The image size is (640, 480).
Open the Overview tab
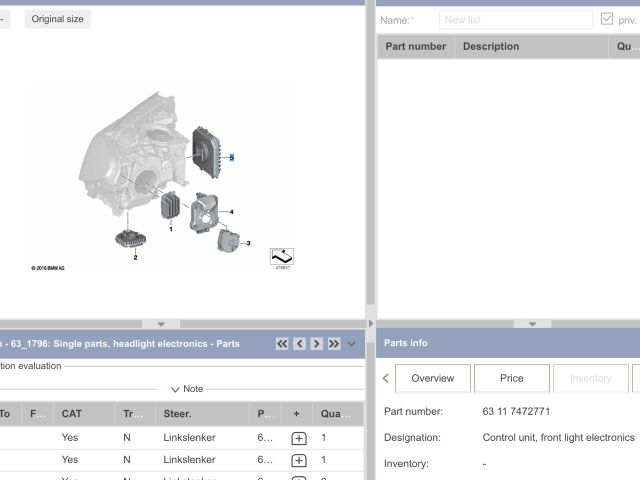click(x=432, y=378)
